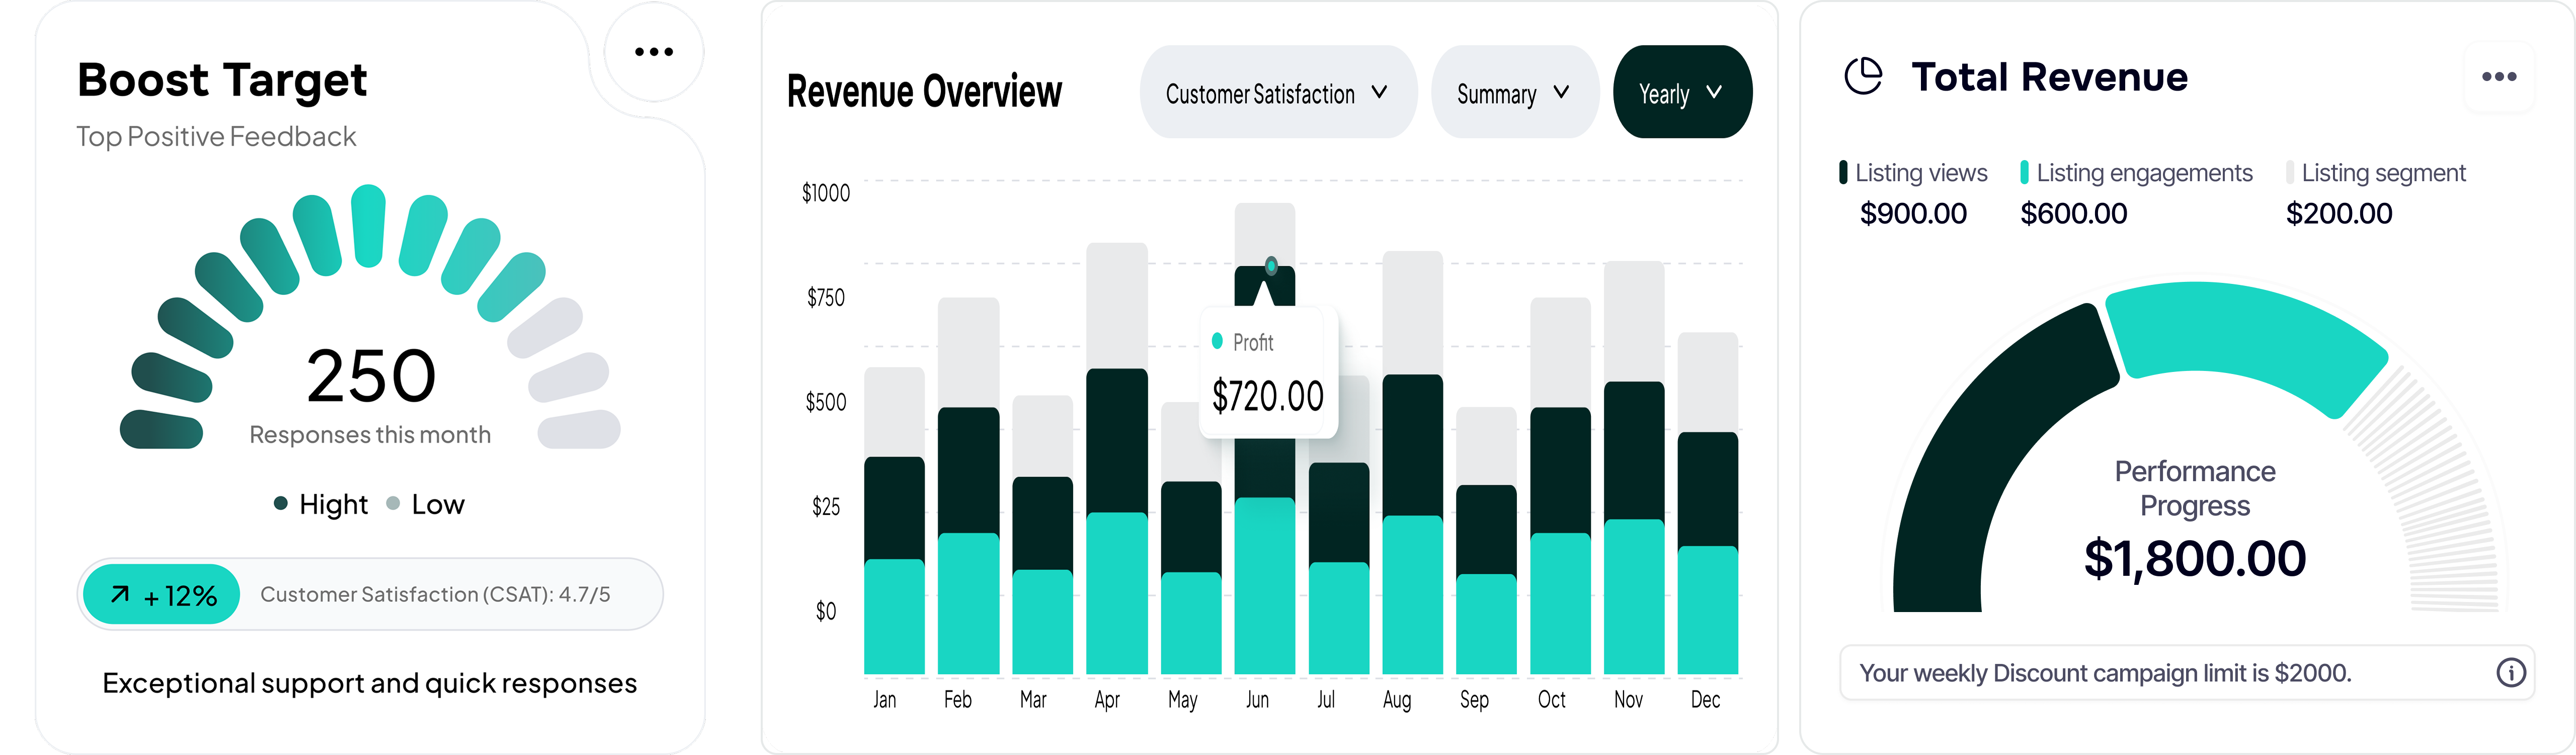Select the Dec month label
This screenshot has width=2576, height=755.
tap(1705, 700)
